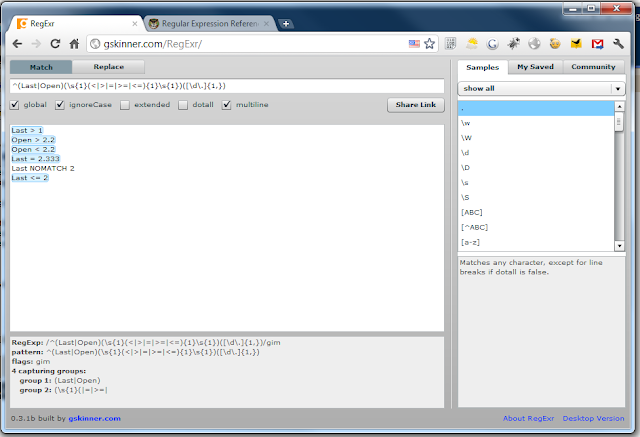Open the About RegExr link
Viewport: 640px width, 437px height.
pyautogui.click(x=528, y=418)
